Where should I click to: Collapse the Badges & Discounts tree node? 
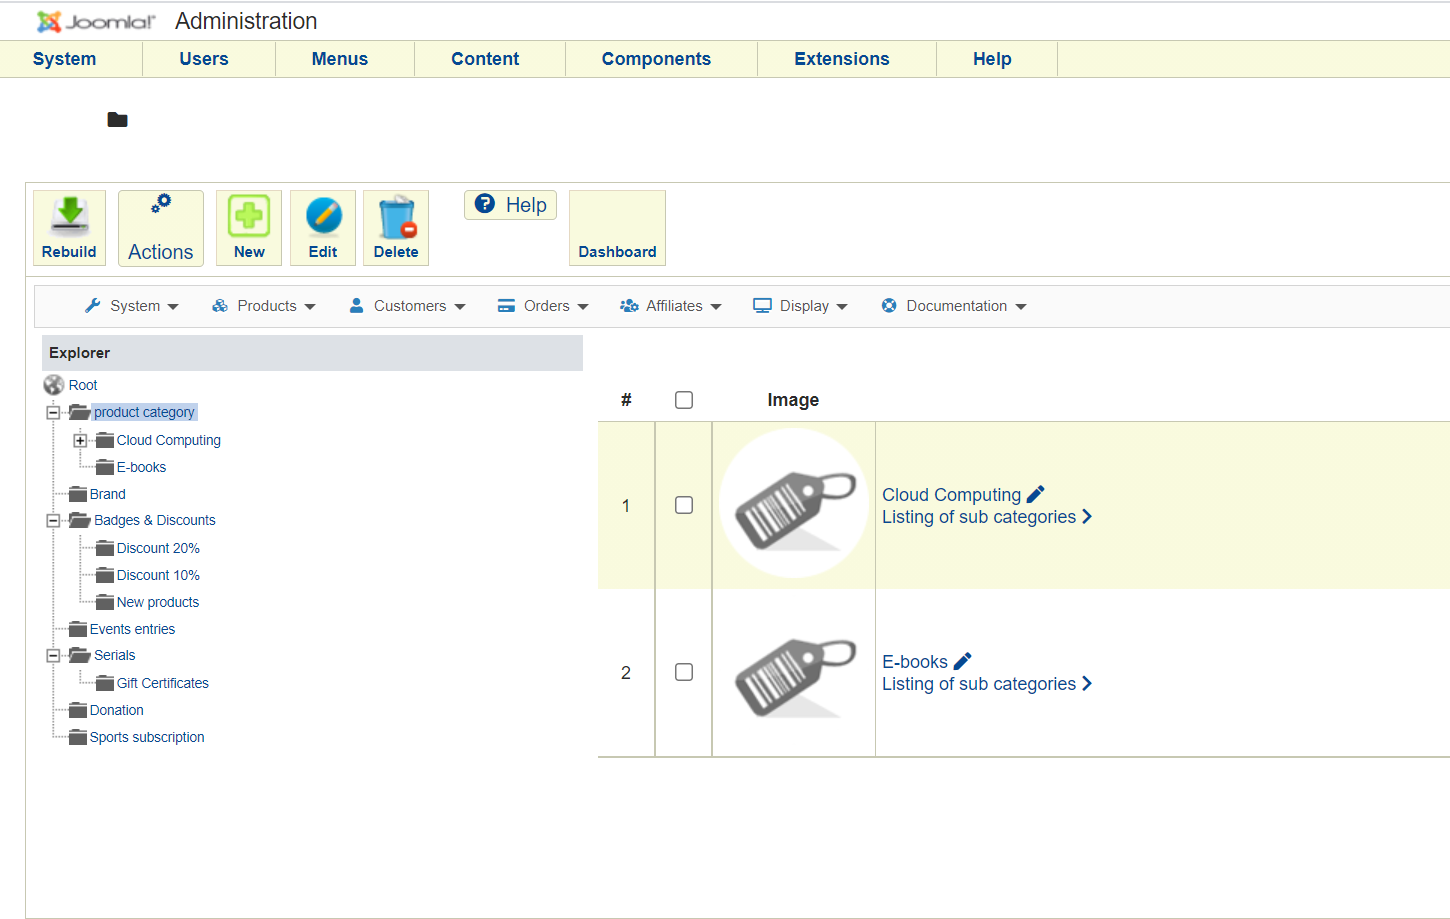click(53, 520)
